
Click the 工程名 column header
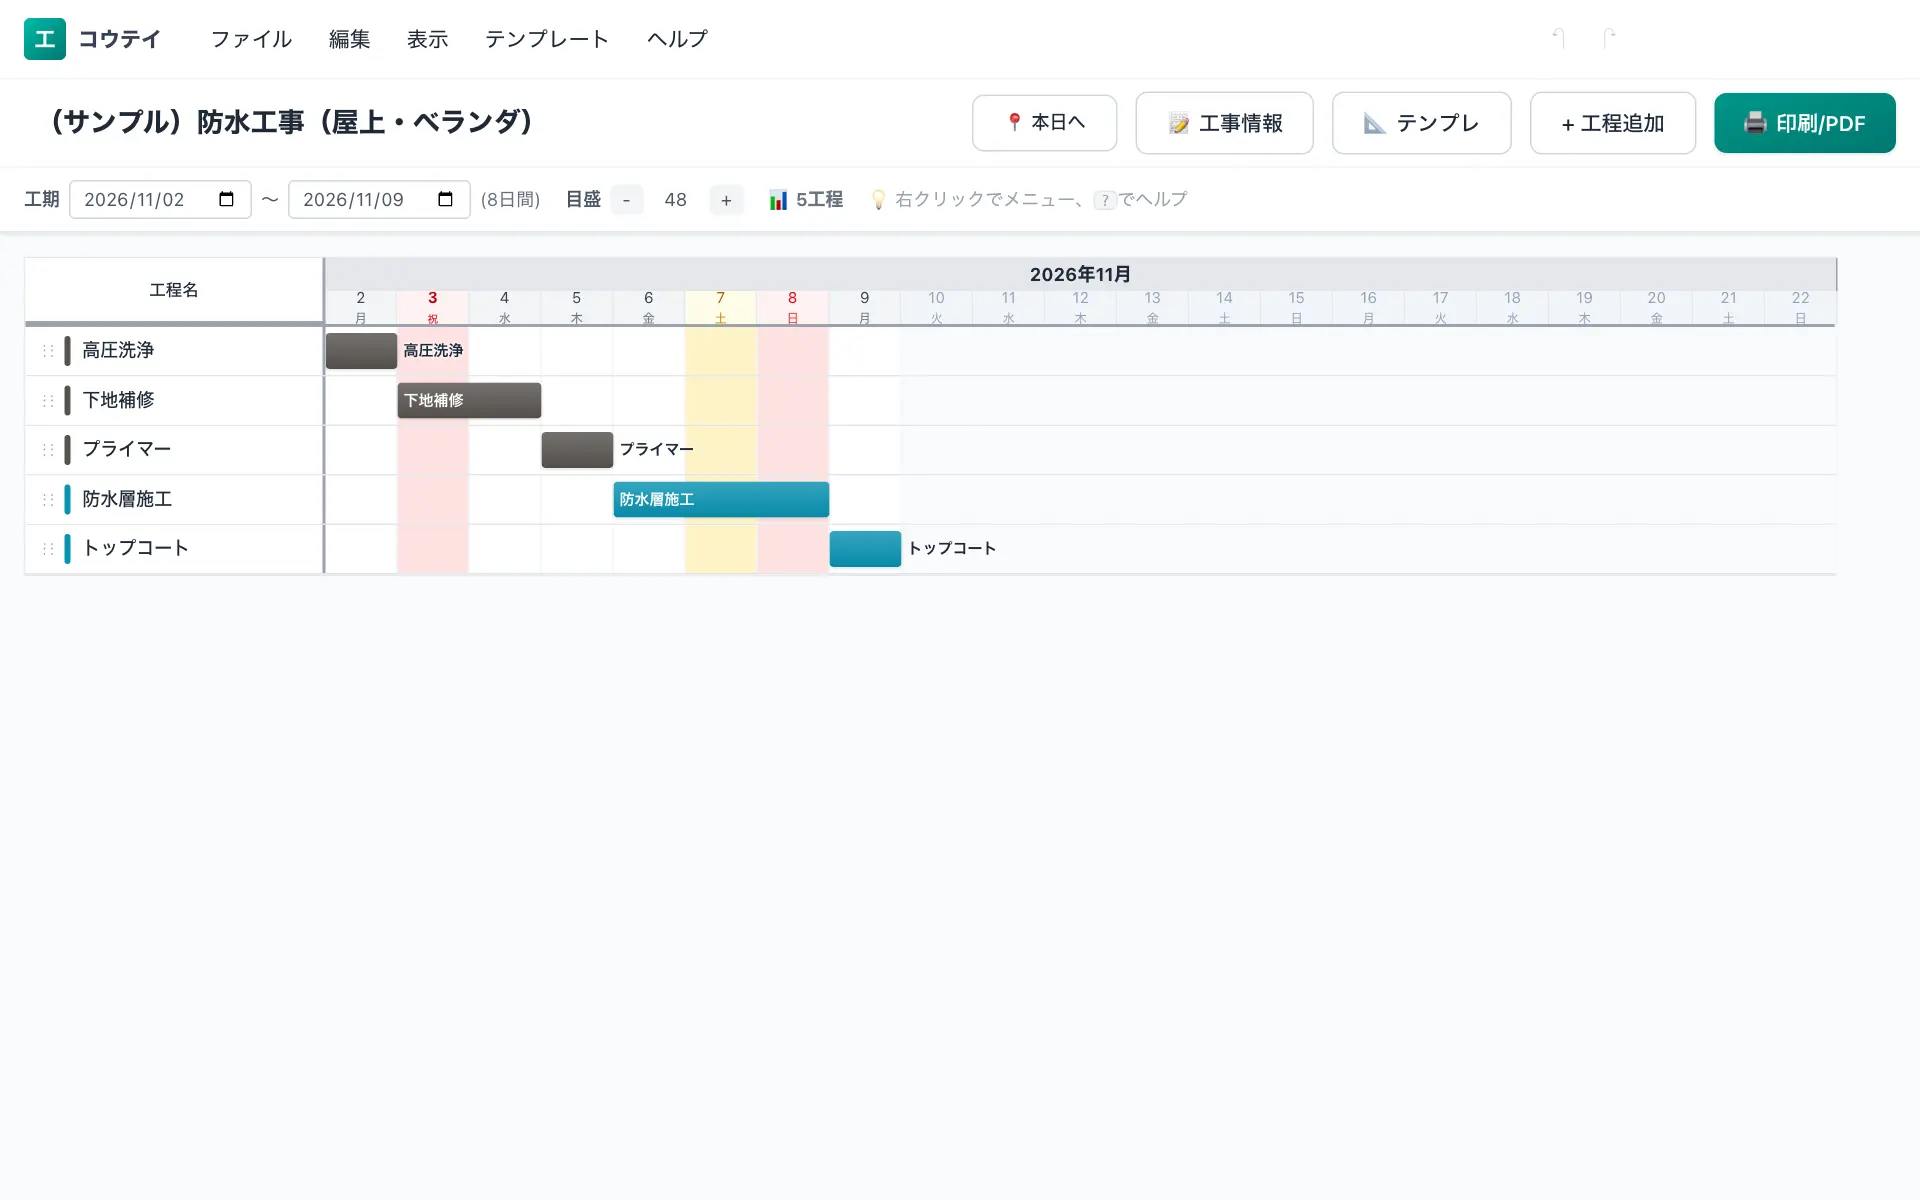[x=174, y=290]
